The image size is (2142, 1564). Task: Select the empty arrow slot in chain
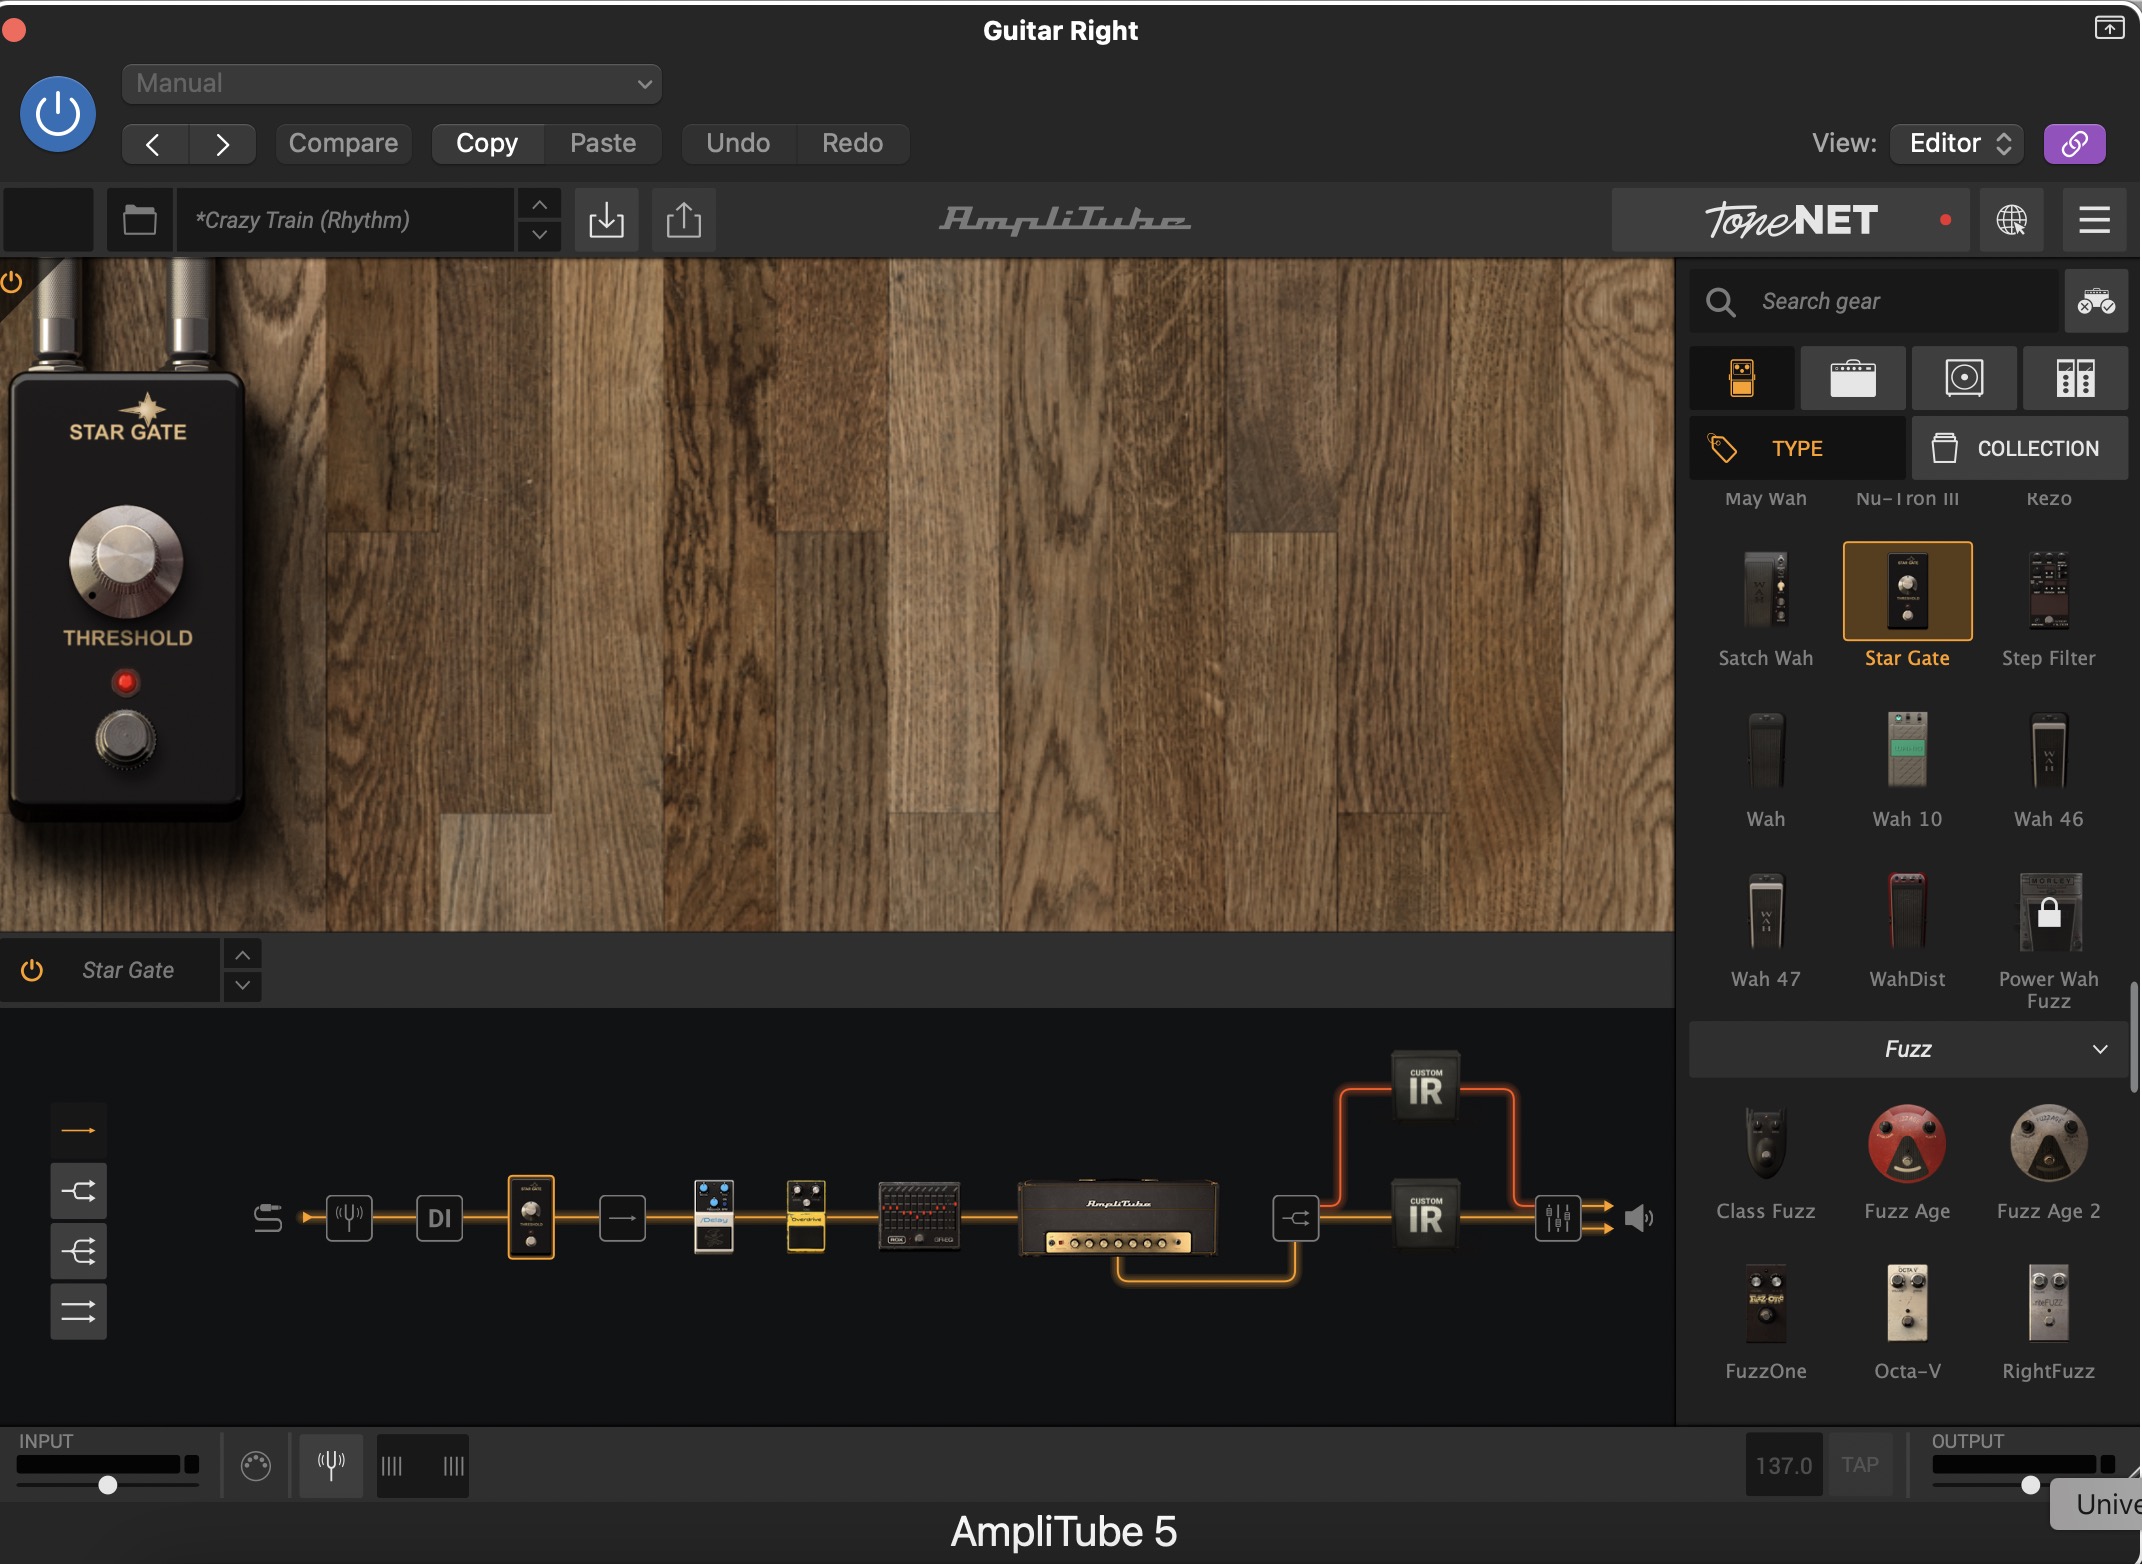[x=622, y=1218]
